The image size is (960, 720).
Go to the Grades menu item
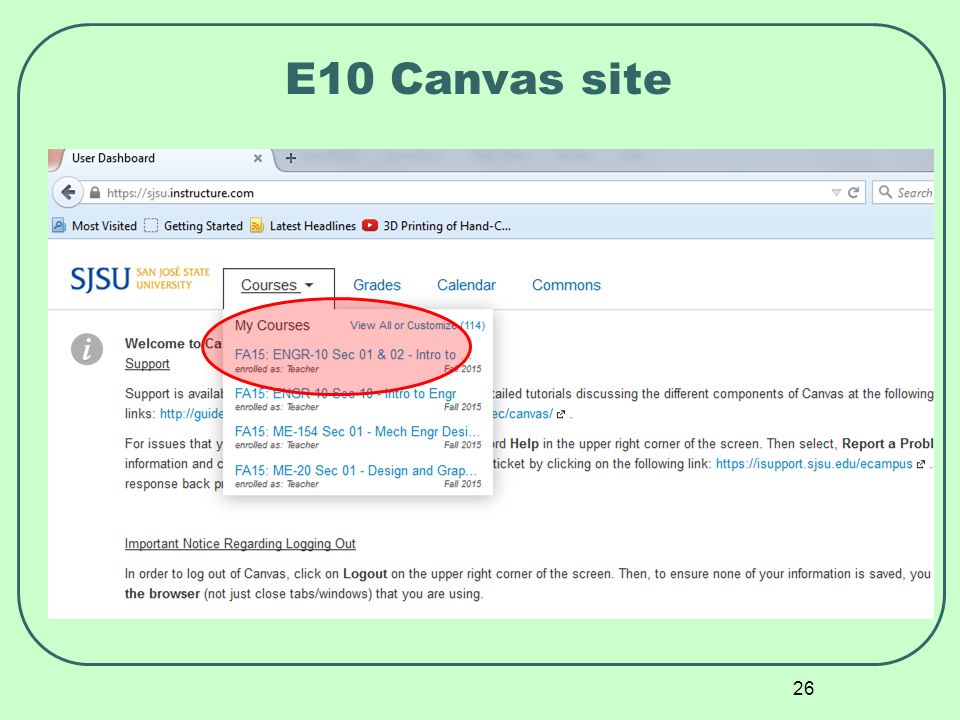tap(377, 285)
